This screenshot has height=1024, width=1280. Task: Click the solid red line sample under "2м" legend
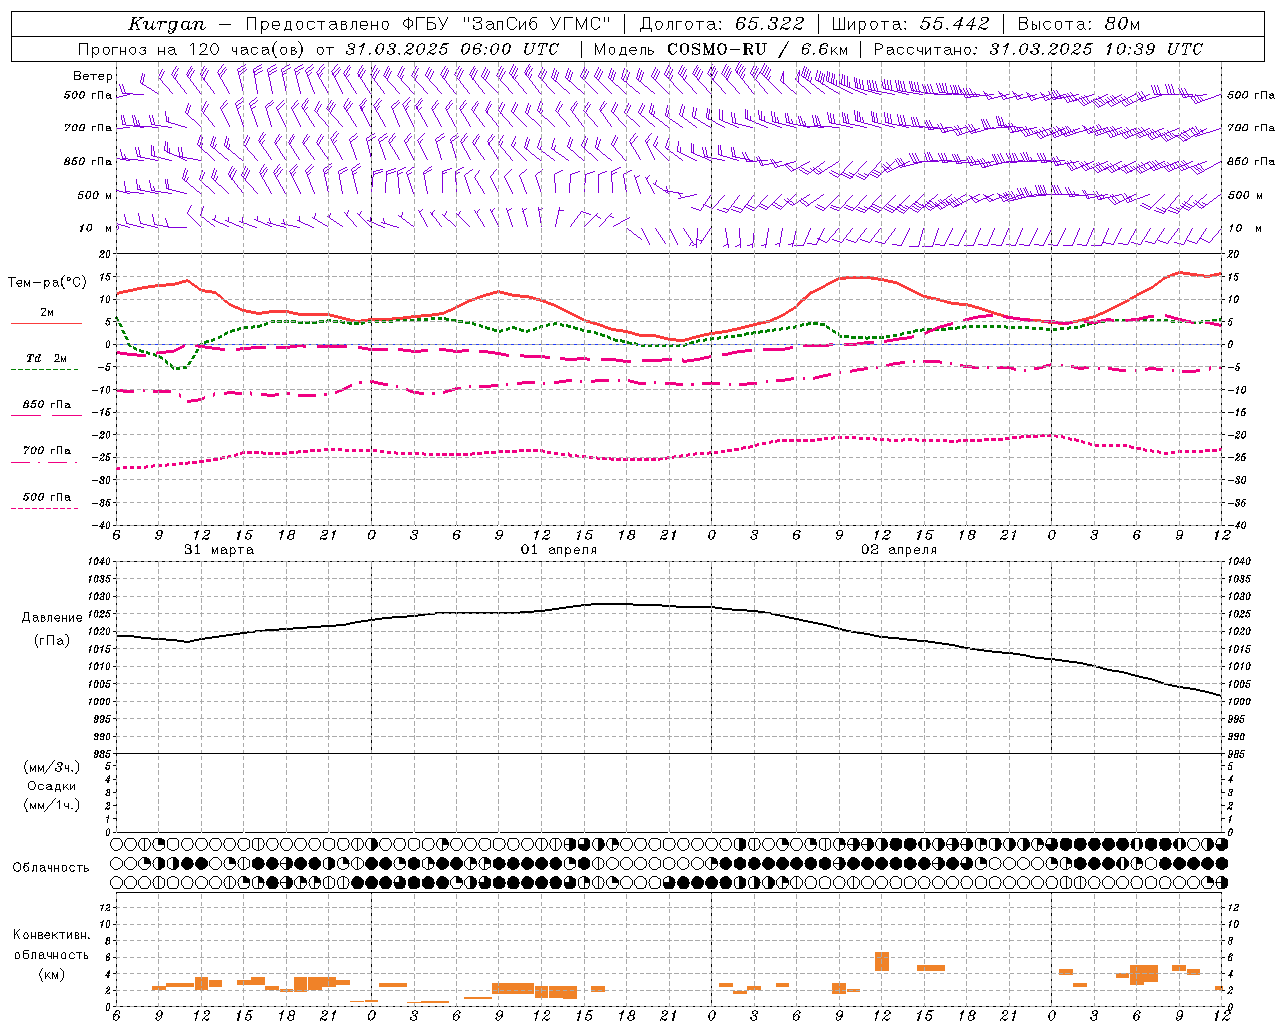click(46, 324)
